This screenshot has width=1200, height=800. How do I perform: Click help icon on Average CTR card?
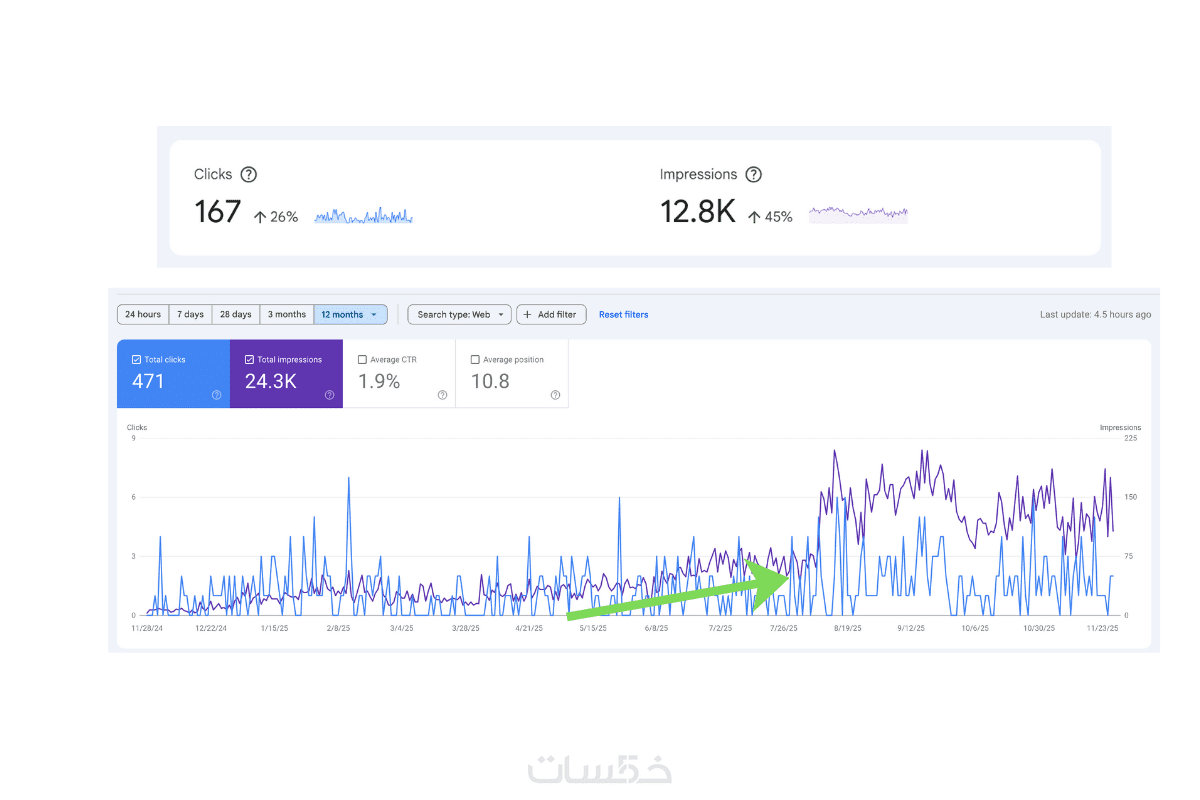pos(442,395)
